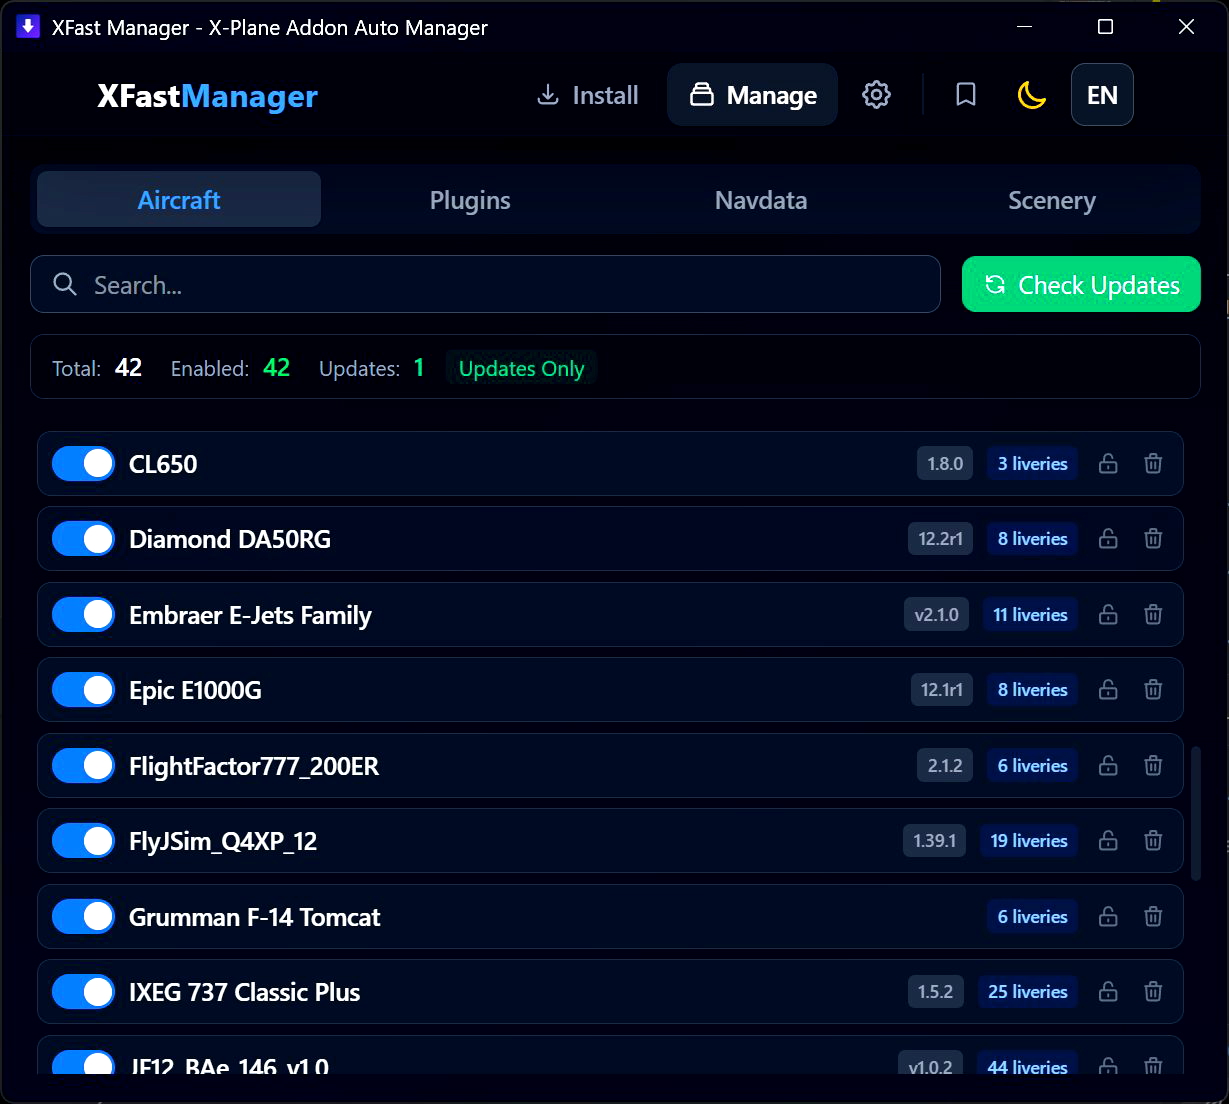1229x1104 pixels.
Task: Open the settings gear icon
Action: (876, 95)
